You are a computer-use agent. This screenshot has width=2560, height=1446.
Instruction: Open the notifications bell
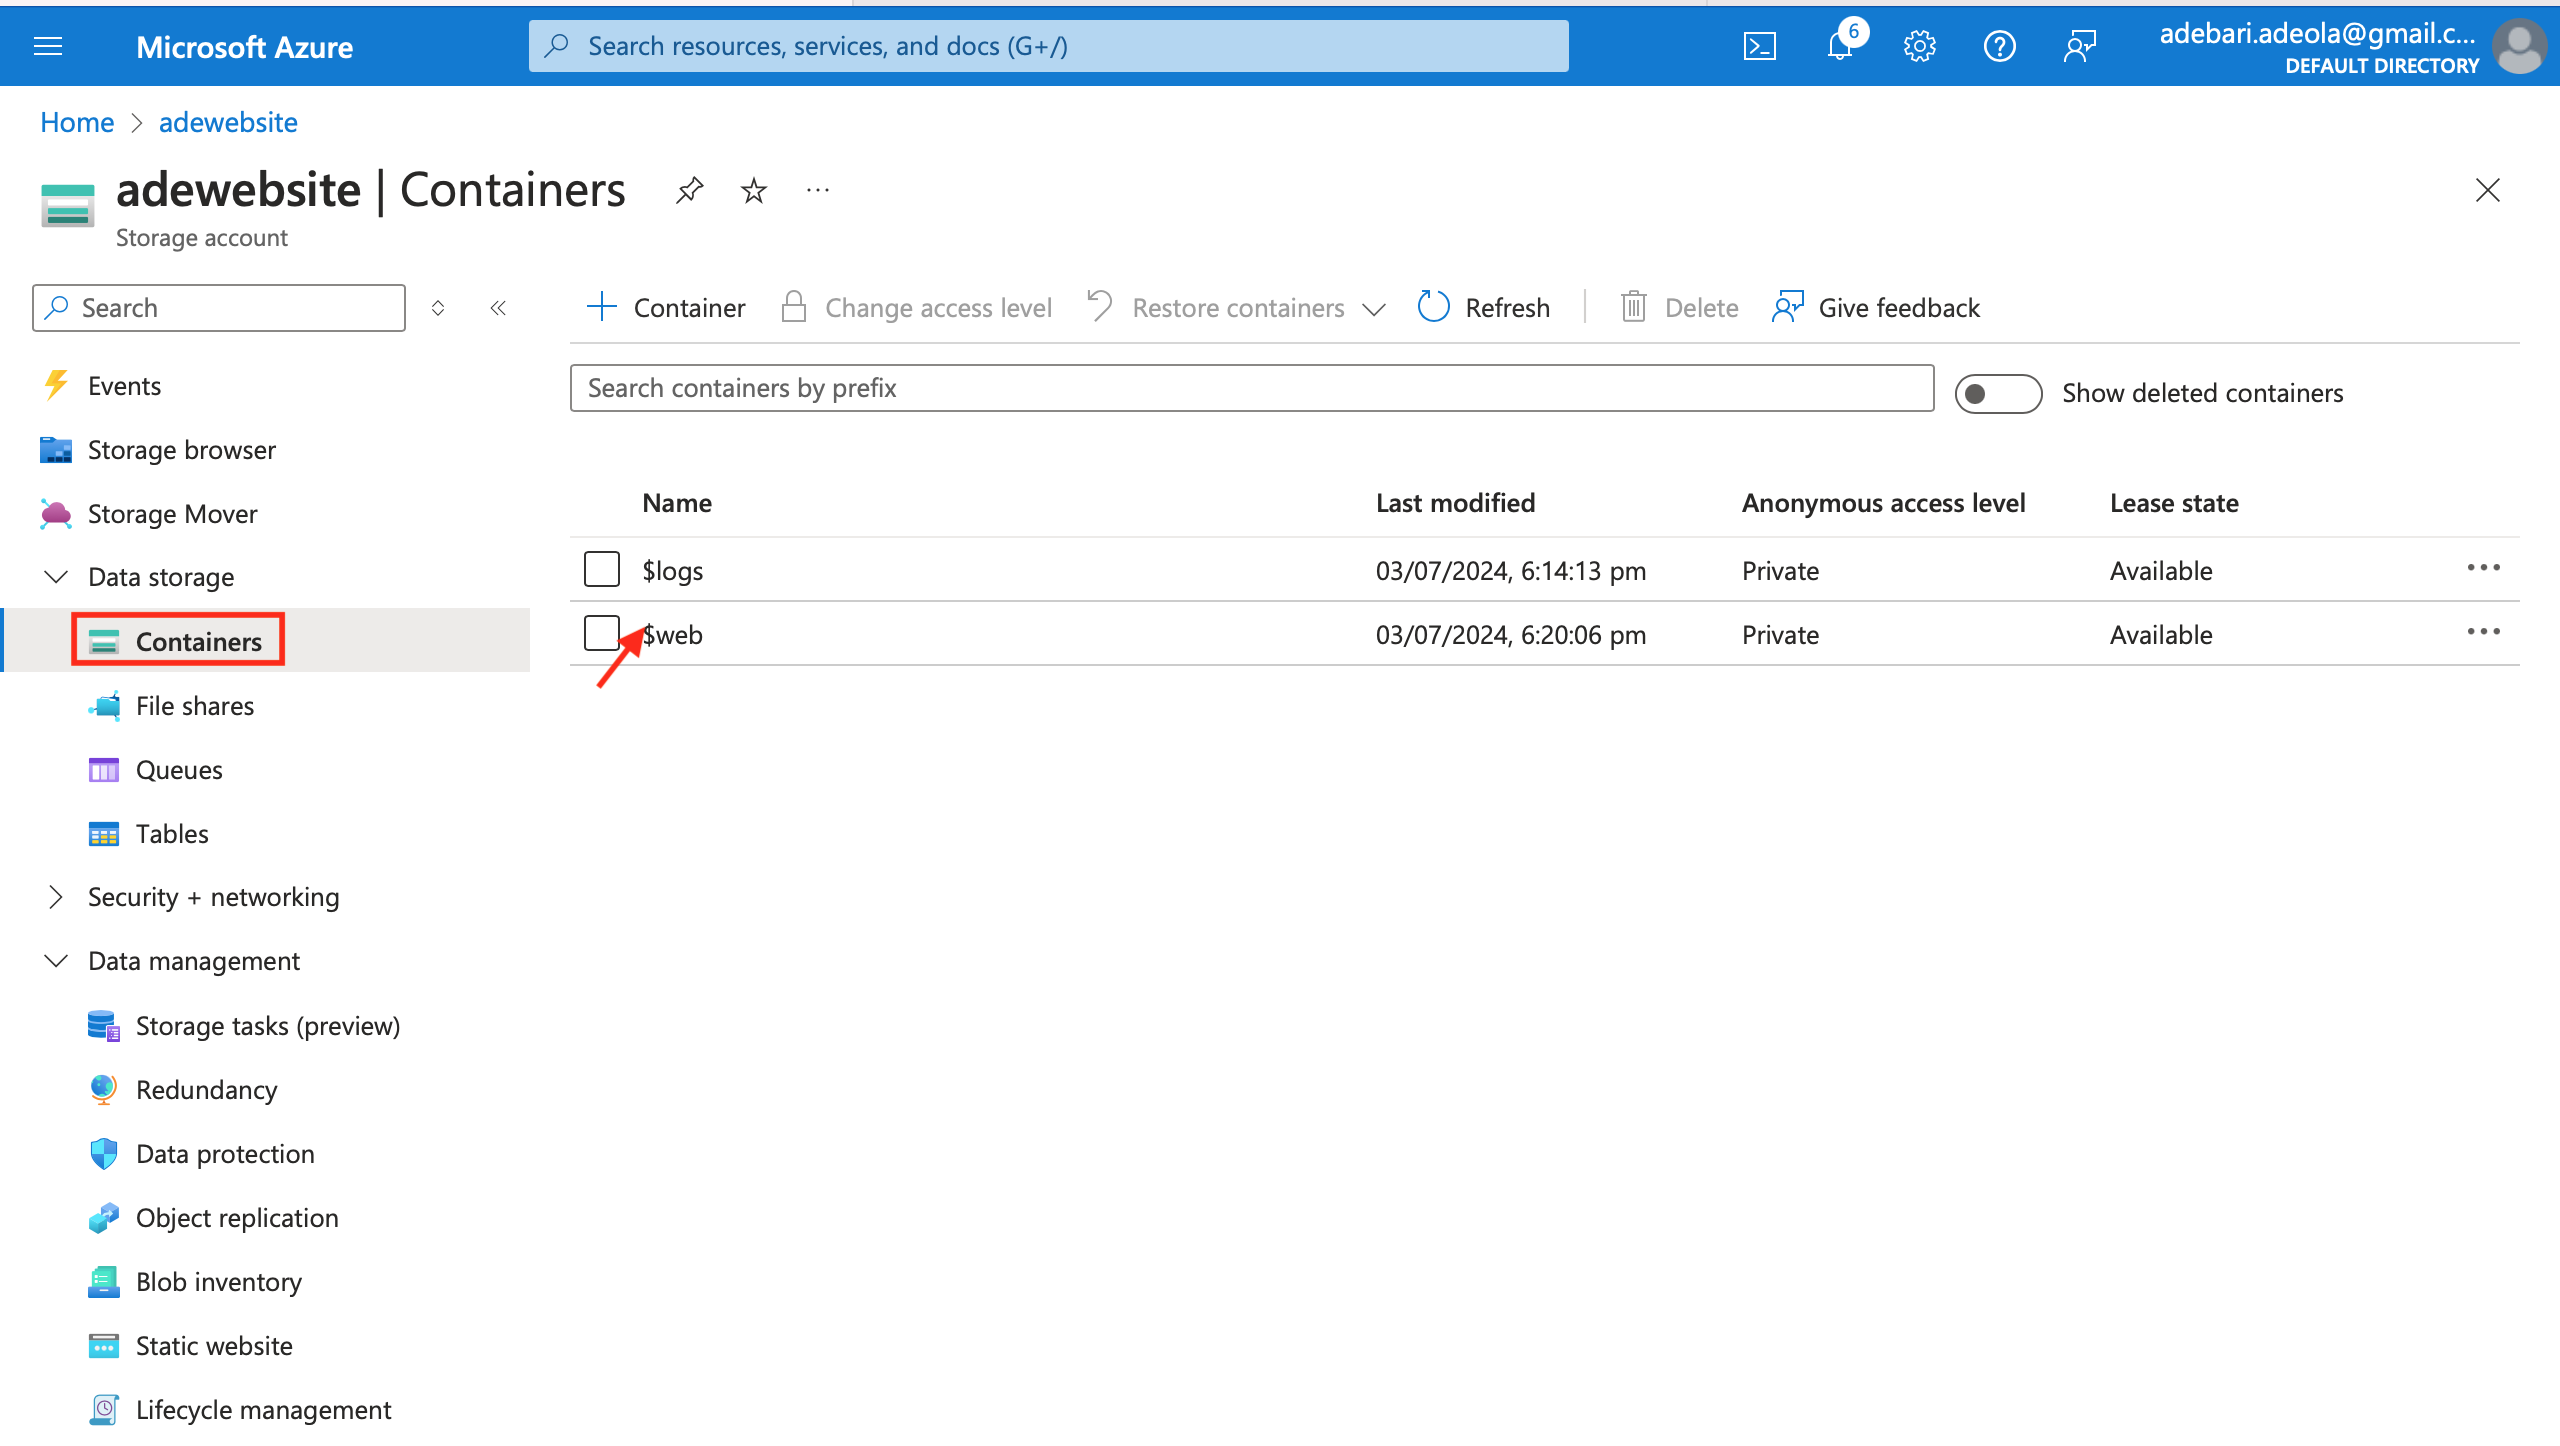(x=1839, y=46)
